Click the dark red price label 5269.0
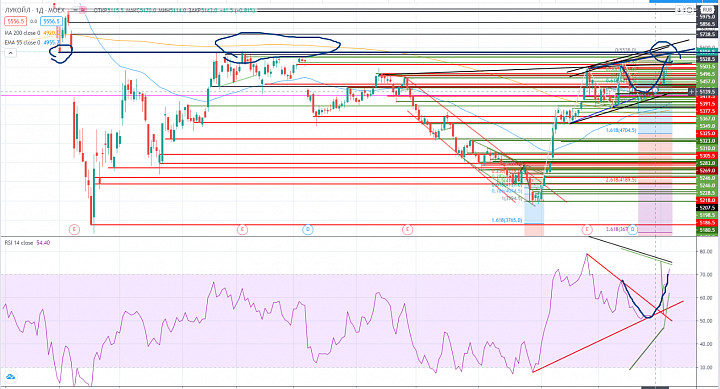 click(707, 170)
